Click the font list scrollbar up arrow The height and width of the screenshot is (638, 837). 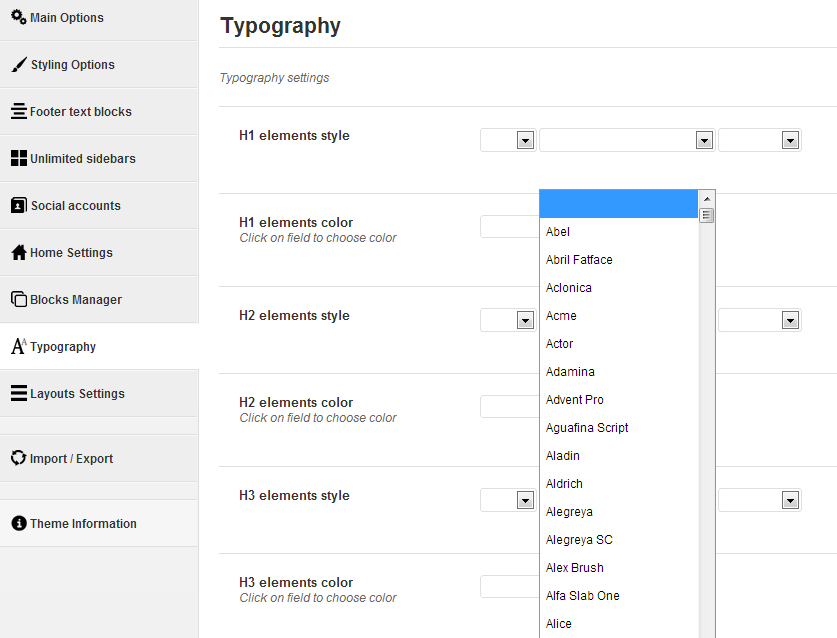[x=707, y=199]
